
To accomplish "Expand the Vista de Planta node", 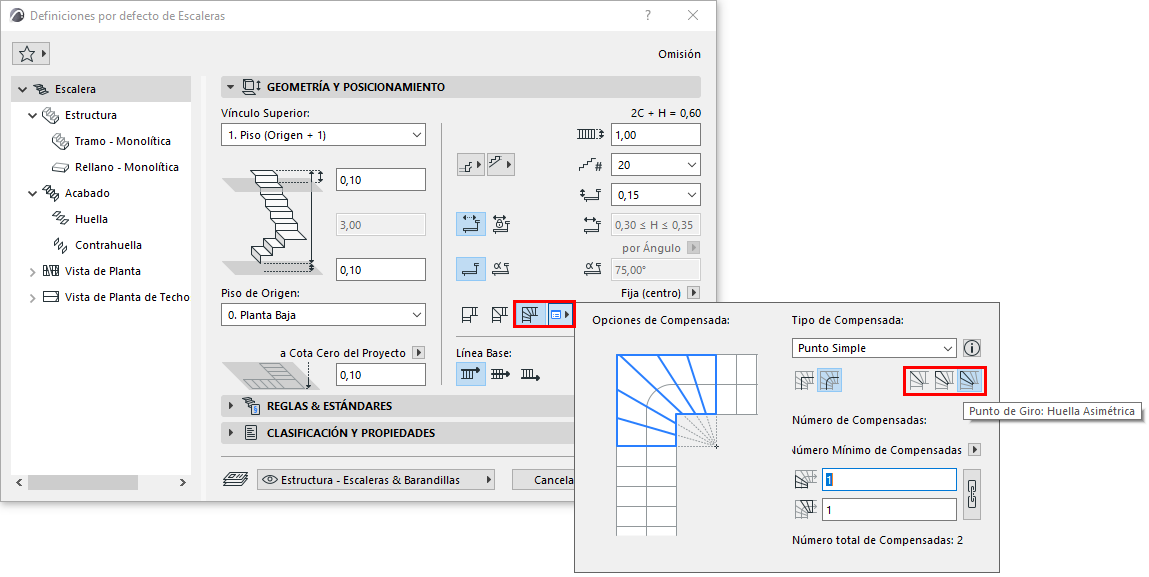I will pyautogui.click(x=32, y=272).
